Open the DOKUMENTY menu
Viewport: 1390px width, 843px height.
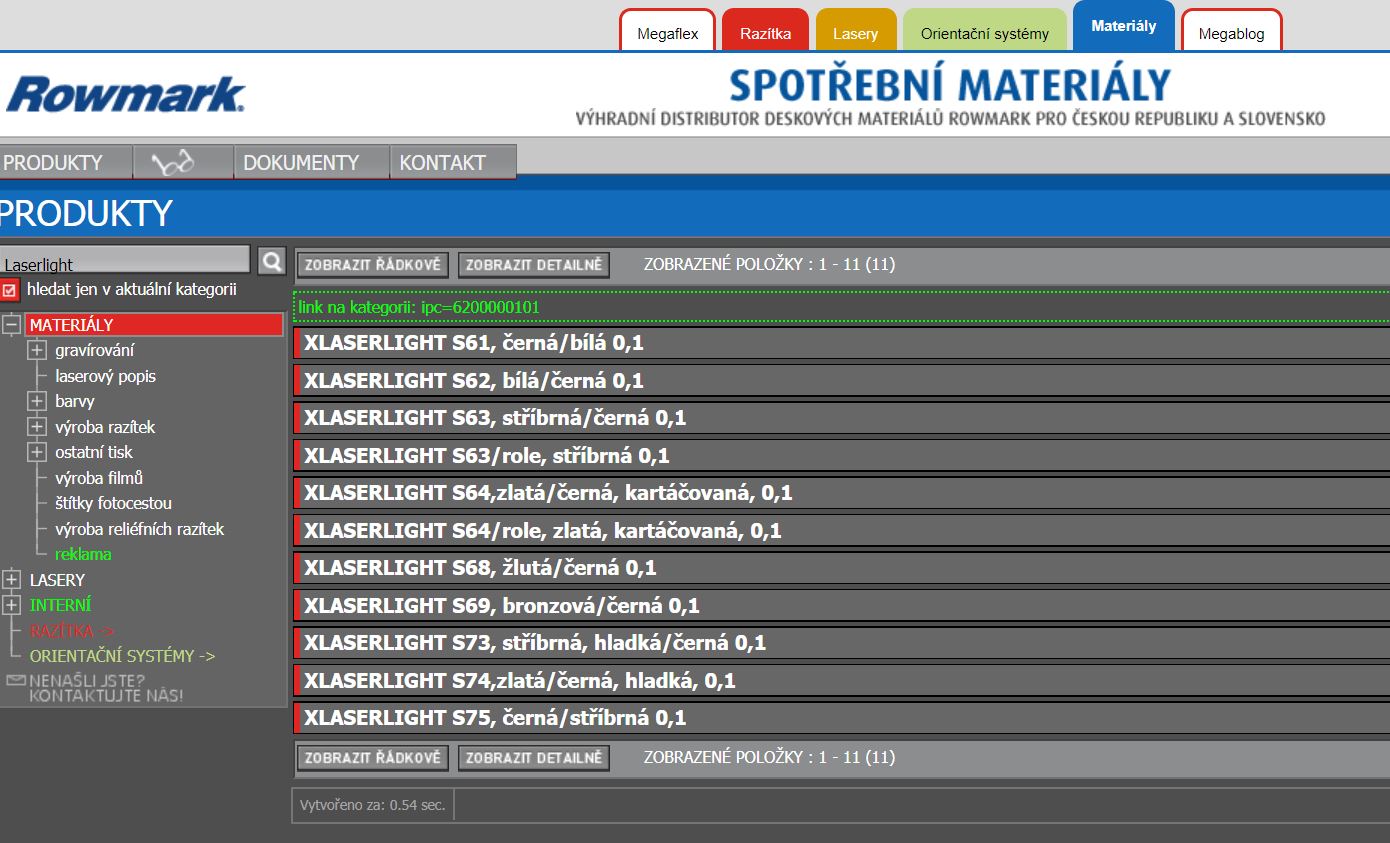click(x=301, y=162)
